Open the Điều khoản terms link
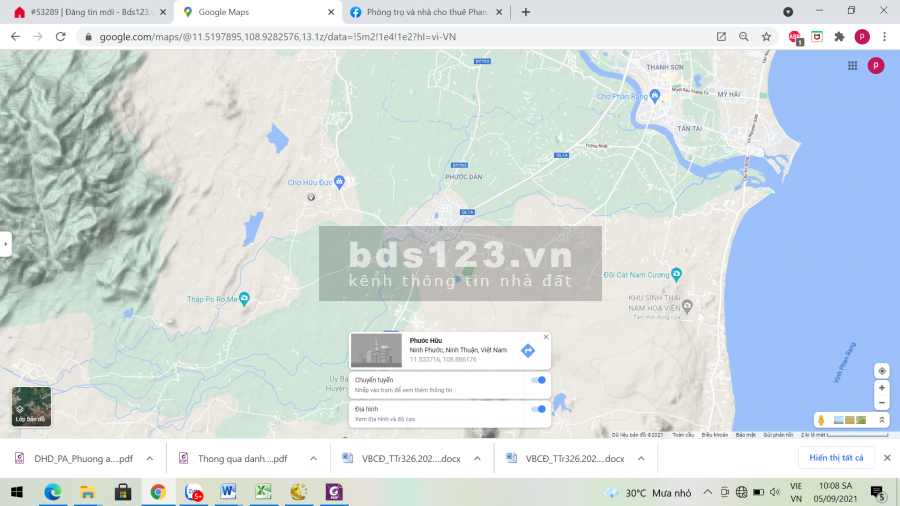 [715, 435]
